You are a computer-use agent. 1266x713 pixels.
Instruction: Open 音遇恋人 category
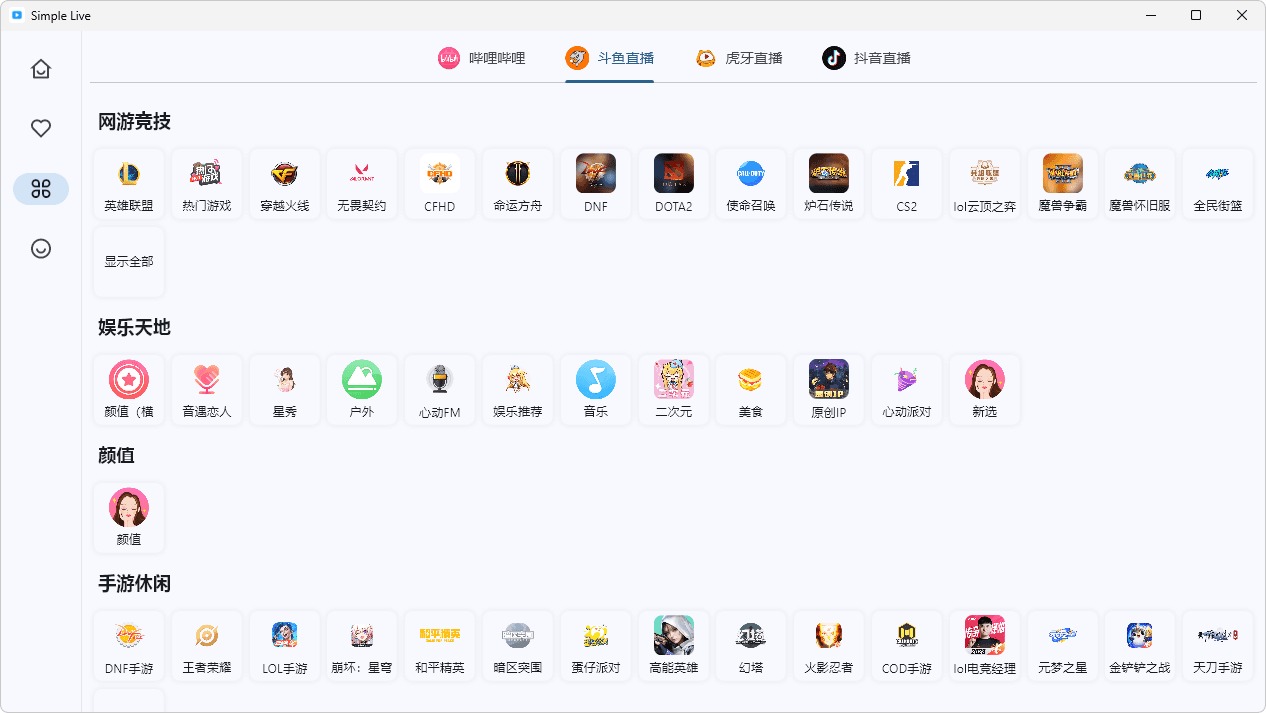207,390
